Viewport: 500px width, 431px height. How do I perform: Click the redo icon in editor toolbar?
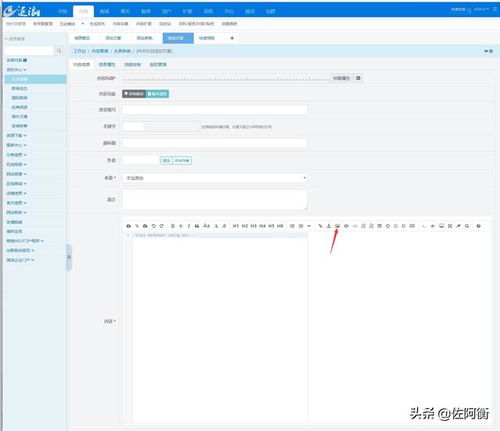(x=162, y=226)
